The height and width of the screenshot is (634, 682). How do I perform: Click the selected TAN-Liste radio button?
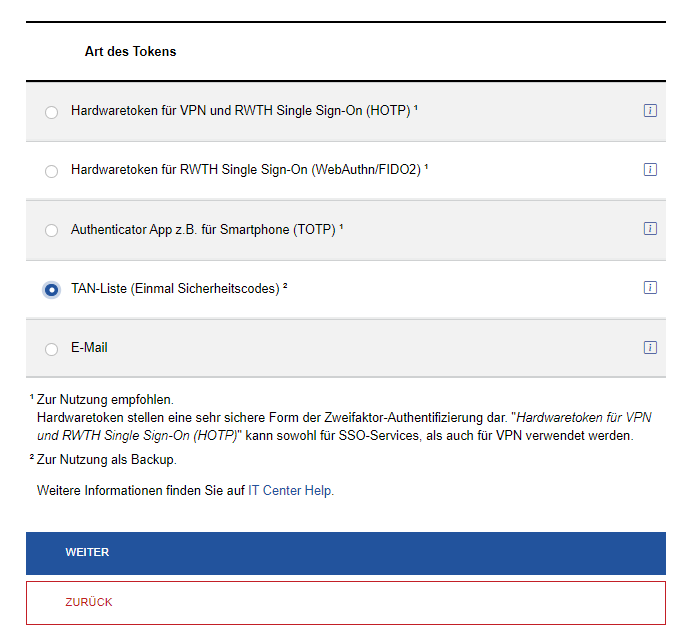[52, 290]
